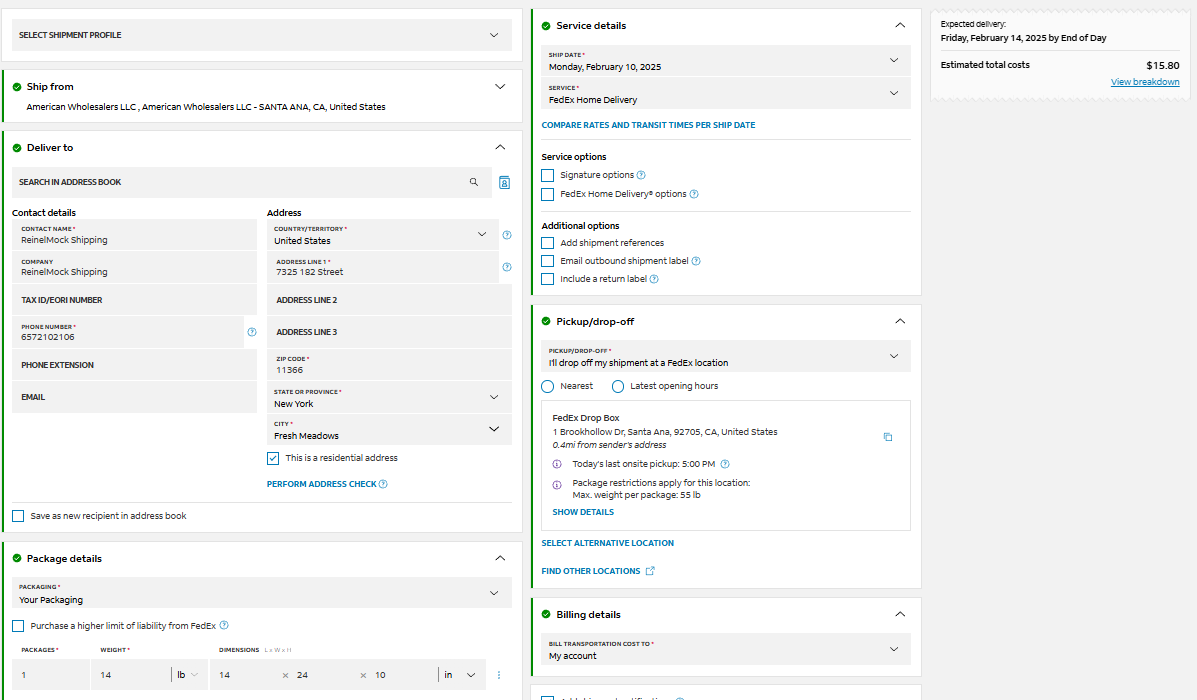Viewport: 1197px width, 700px height.
Task: Click the info icon beside package restrictions
Action: pyautogui.click(x=557, y=485)
